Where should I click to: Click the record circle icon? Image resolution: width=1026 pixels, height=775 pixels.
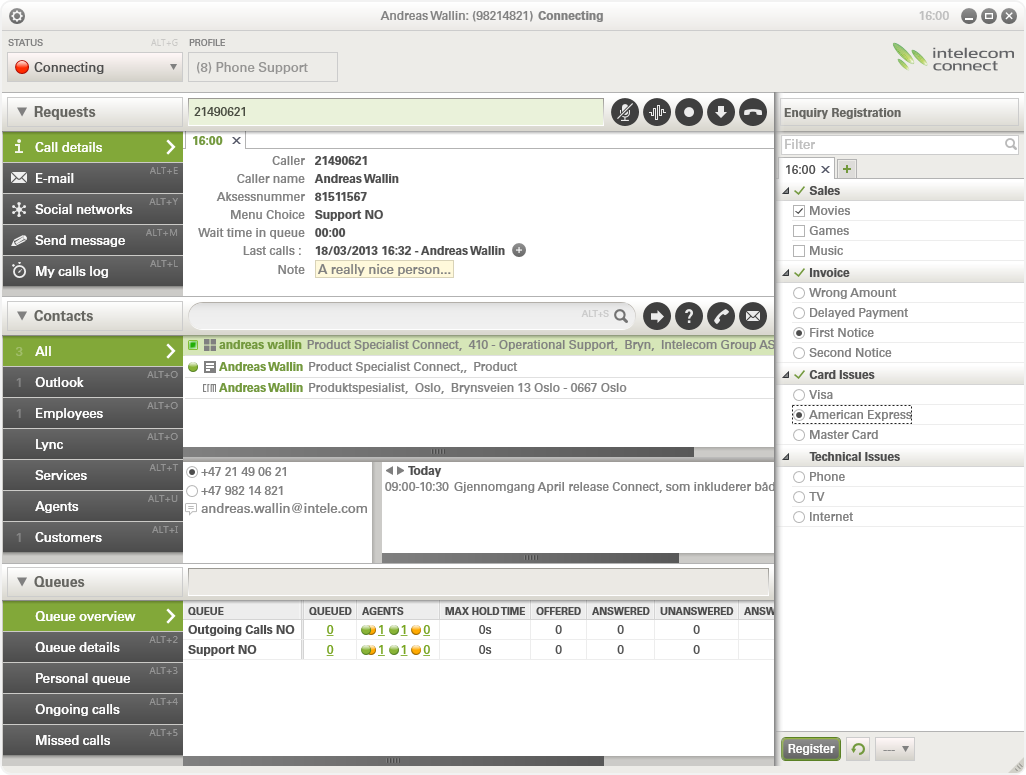click(x=689, y=112)
